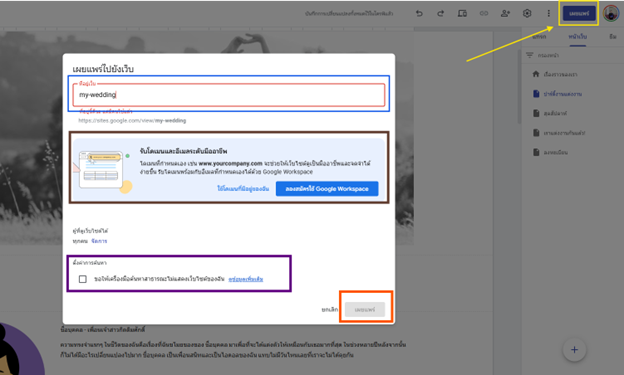Image resolution: width=624 pixels, height=375 pixels.
Task: Click the ใช้โดเมนที่มีอยู่ของฉัน link
Action: [243, 189]
